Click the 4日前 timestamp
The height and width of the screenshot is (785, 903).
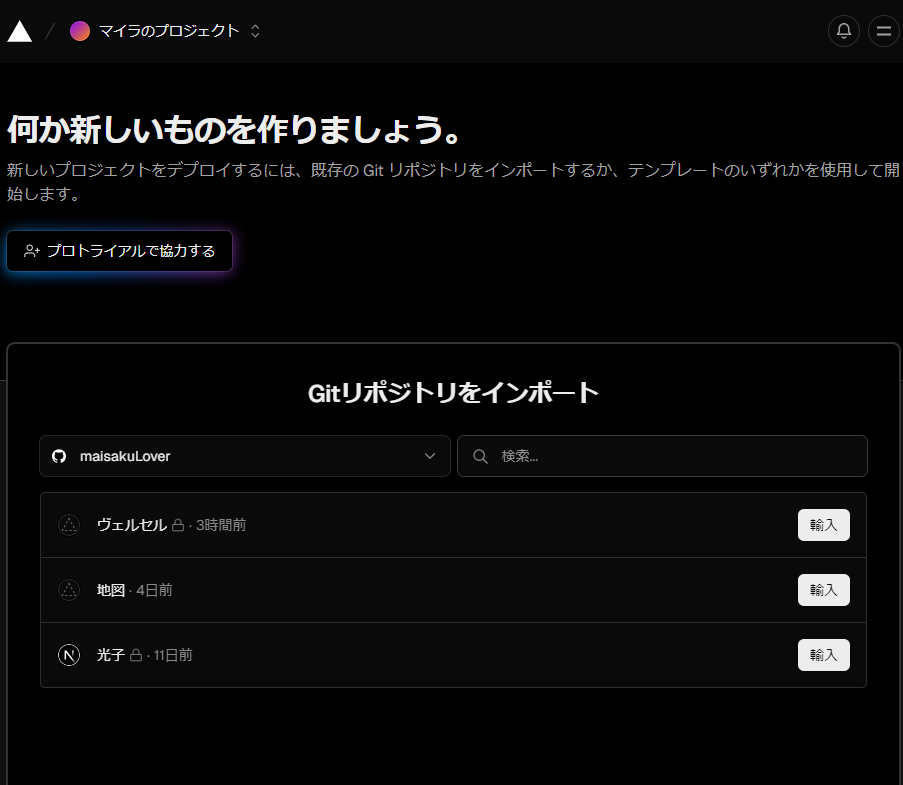[154, 590]
